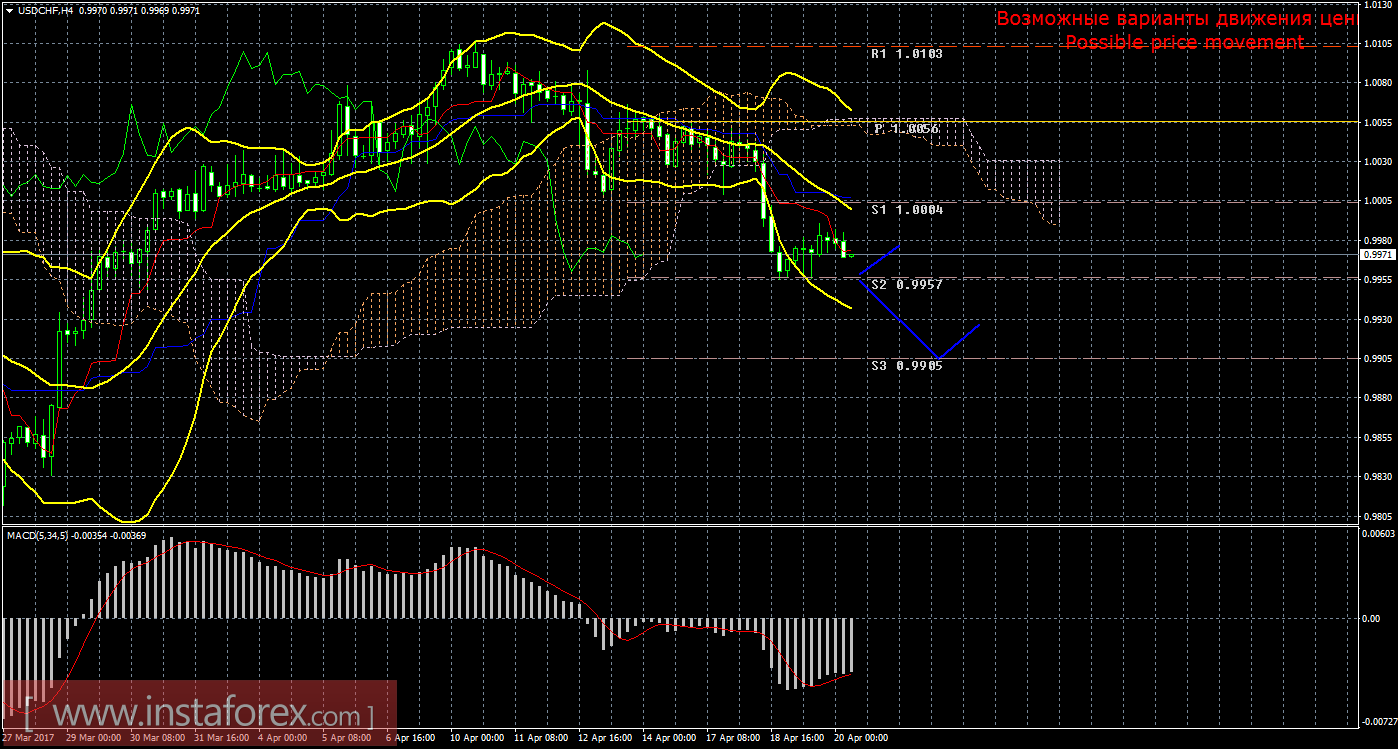Click the red Russian chart title text
The image size is (1398, 749).
point(1174,19)
